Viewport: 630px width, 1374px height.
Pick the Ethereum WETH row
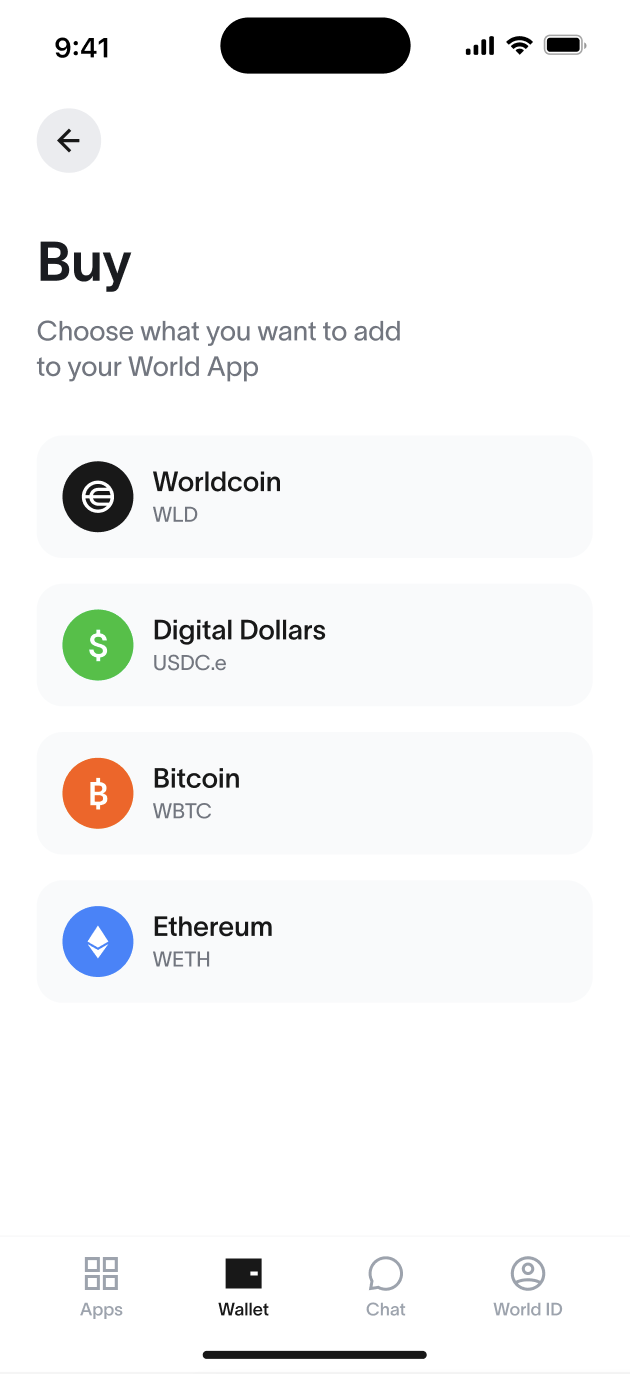[315, 941]
